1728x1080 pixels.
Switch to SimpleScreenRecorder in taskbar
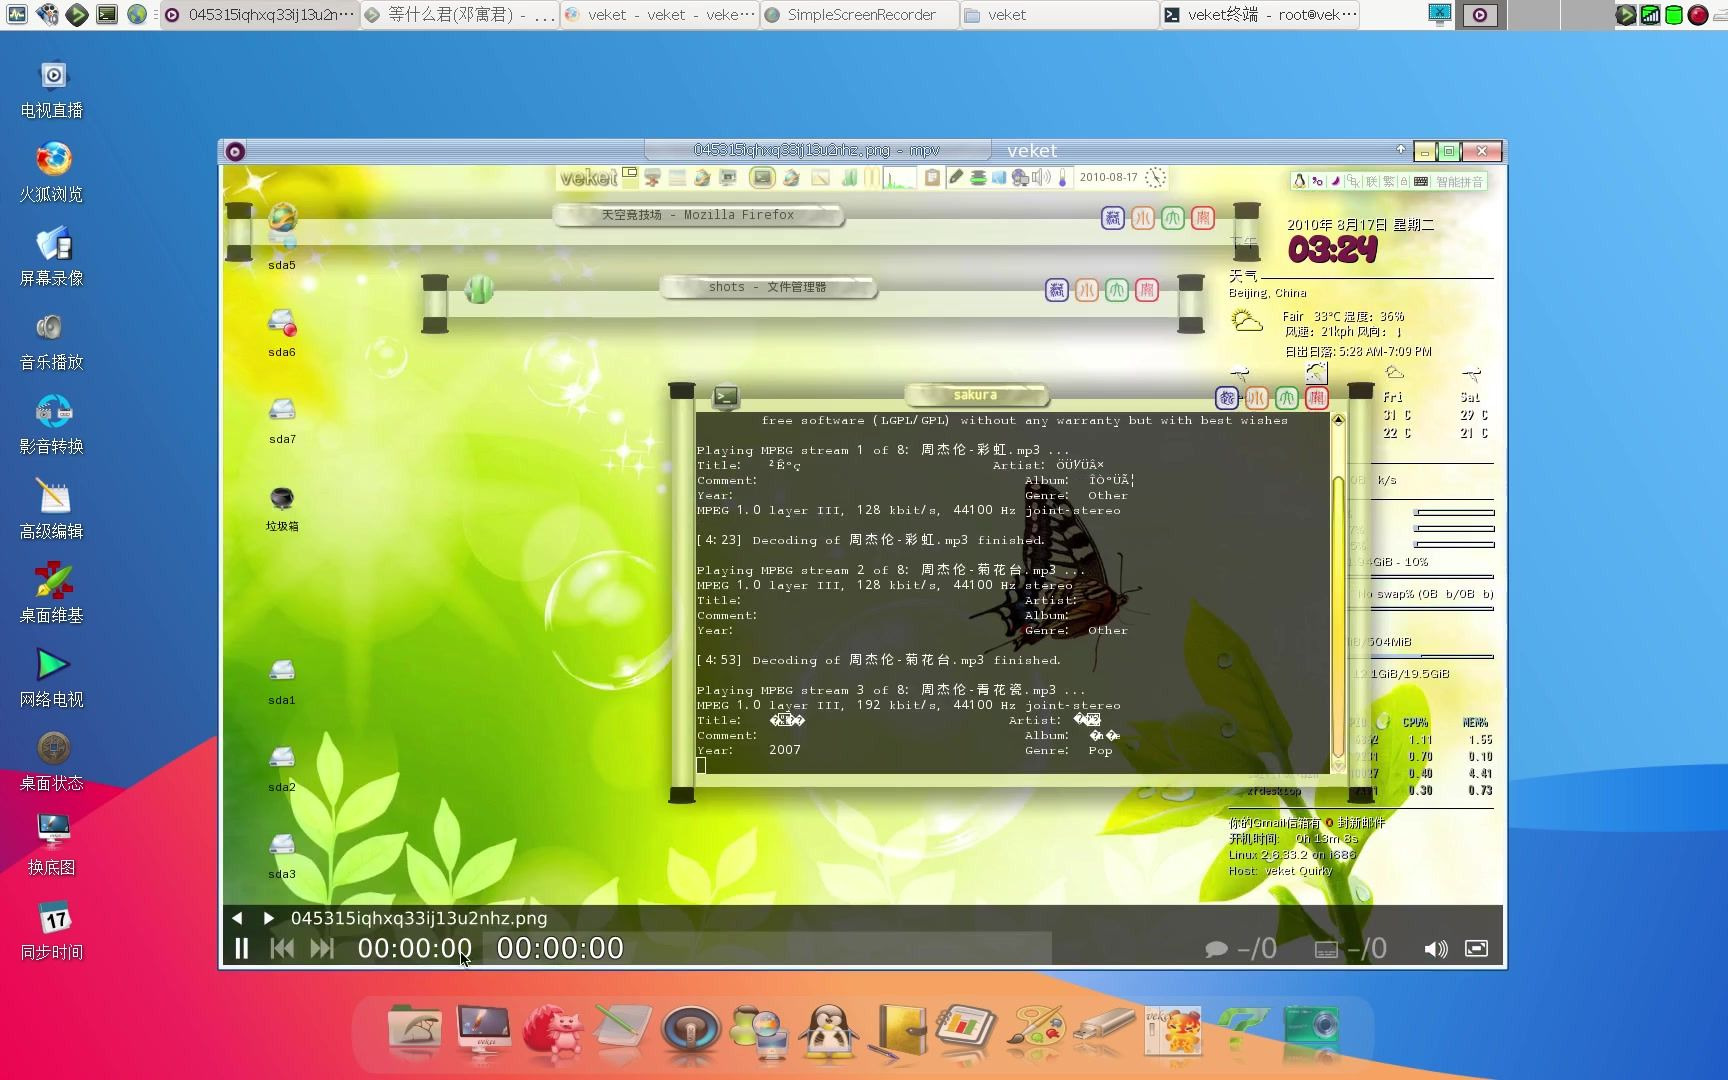[859, 15]
